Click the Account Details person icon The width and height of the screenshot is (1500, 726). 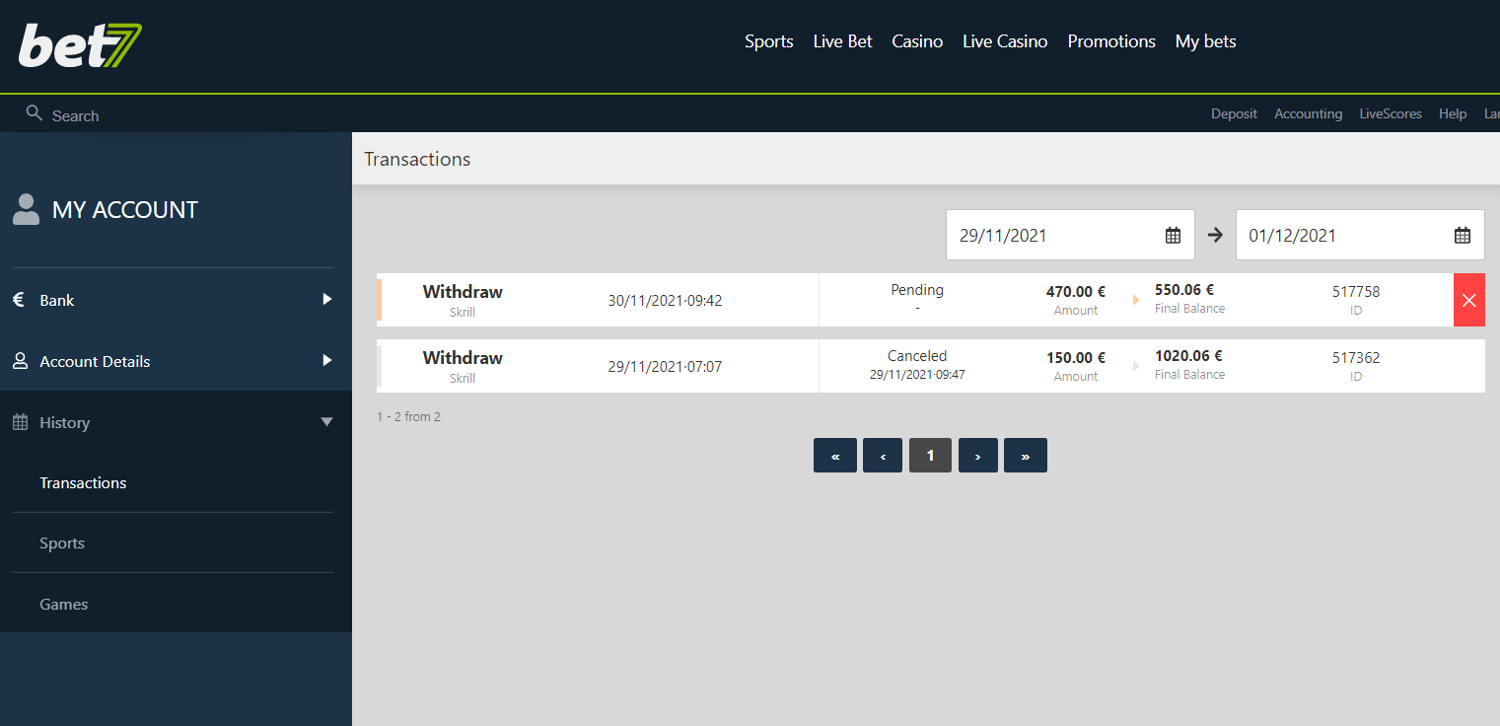pyautogui.click(x=20, y=361)
